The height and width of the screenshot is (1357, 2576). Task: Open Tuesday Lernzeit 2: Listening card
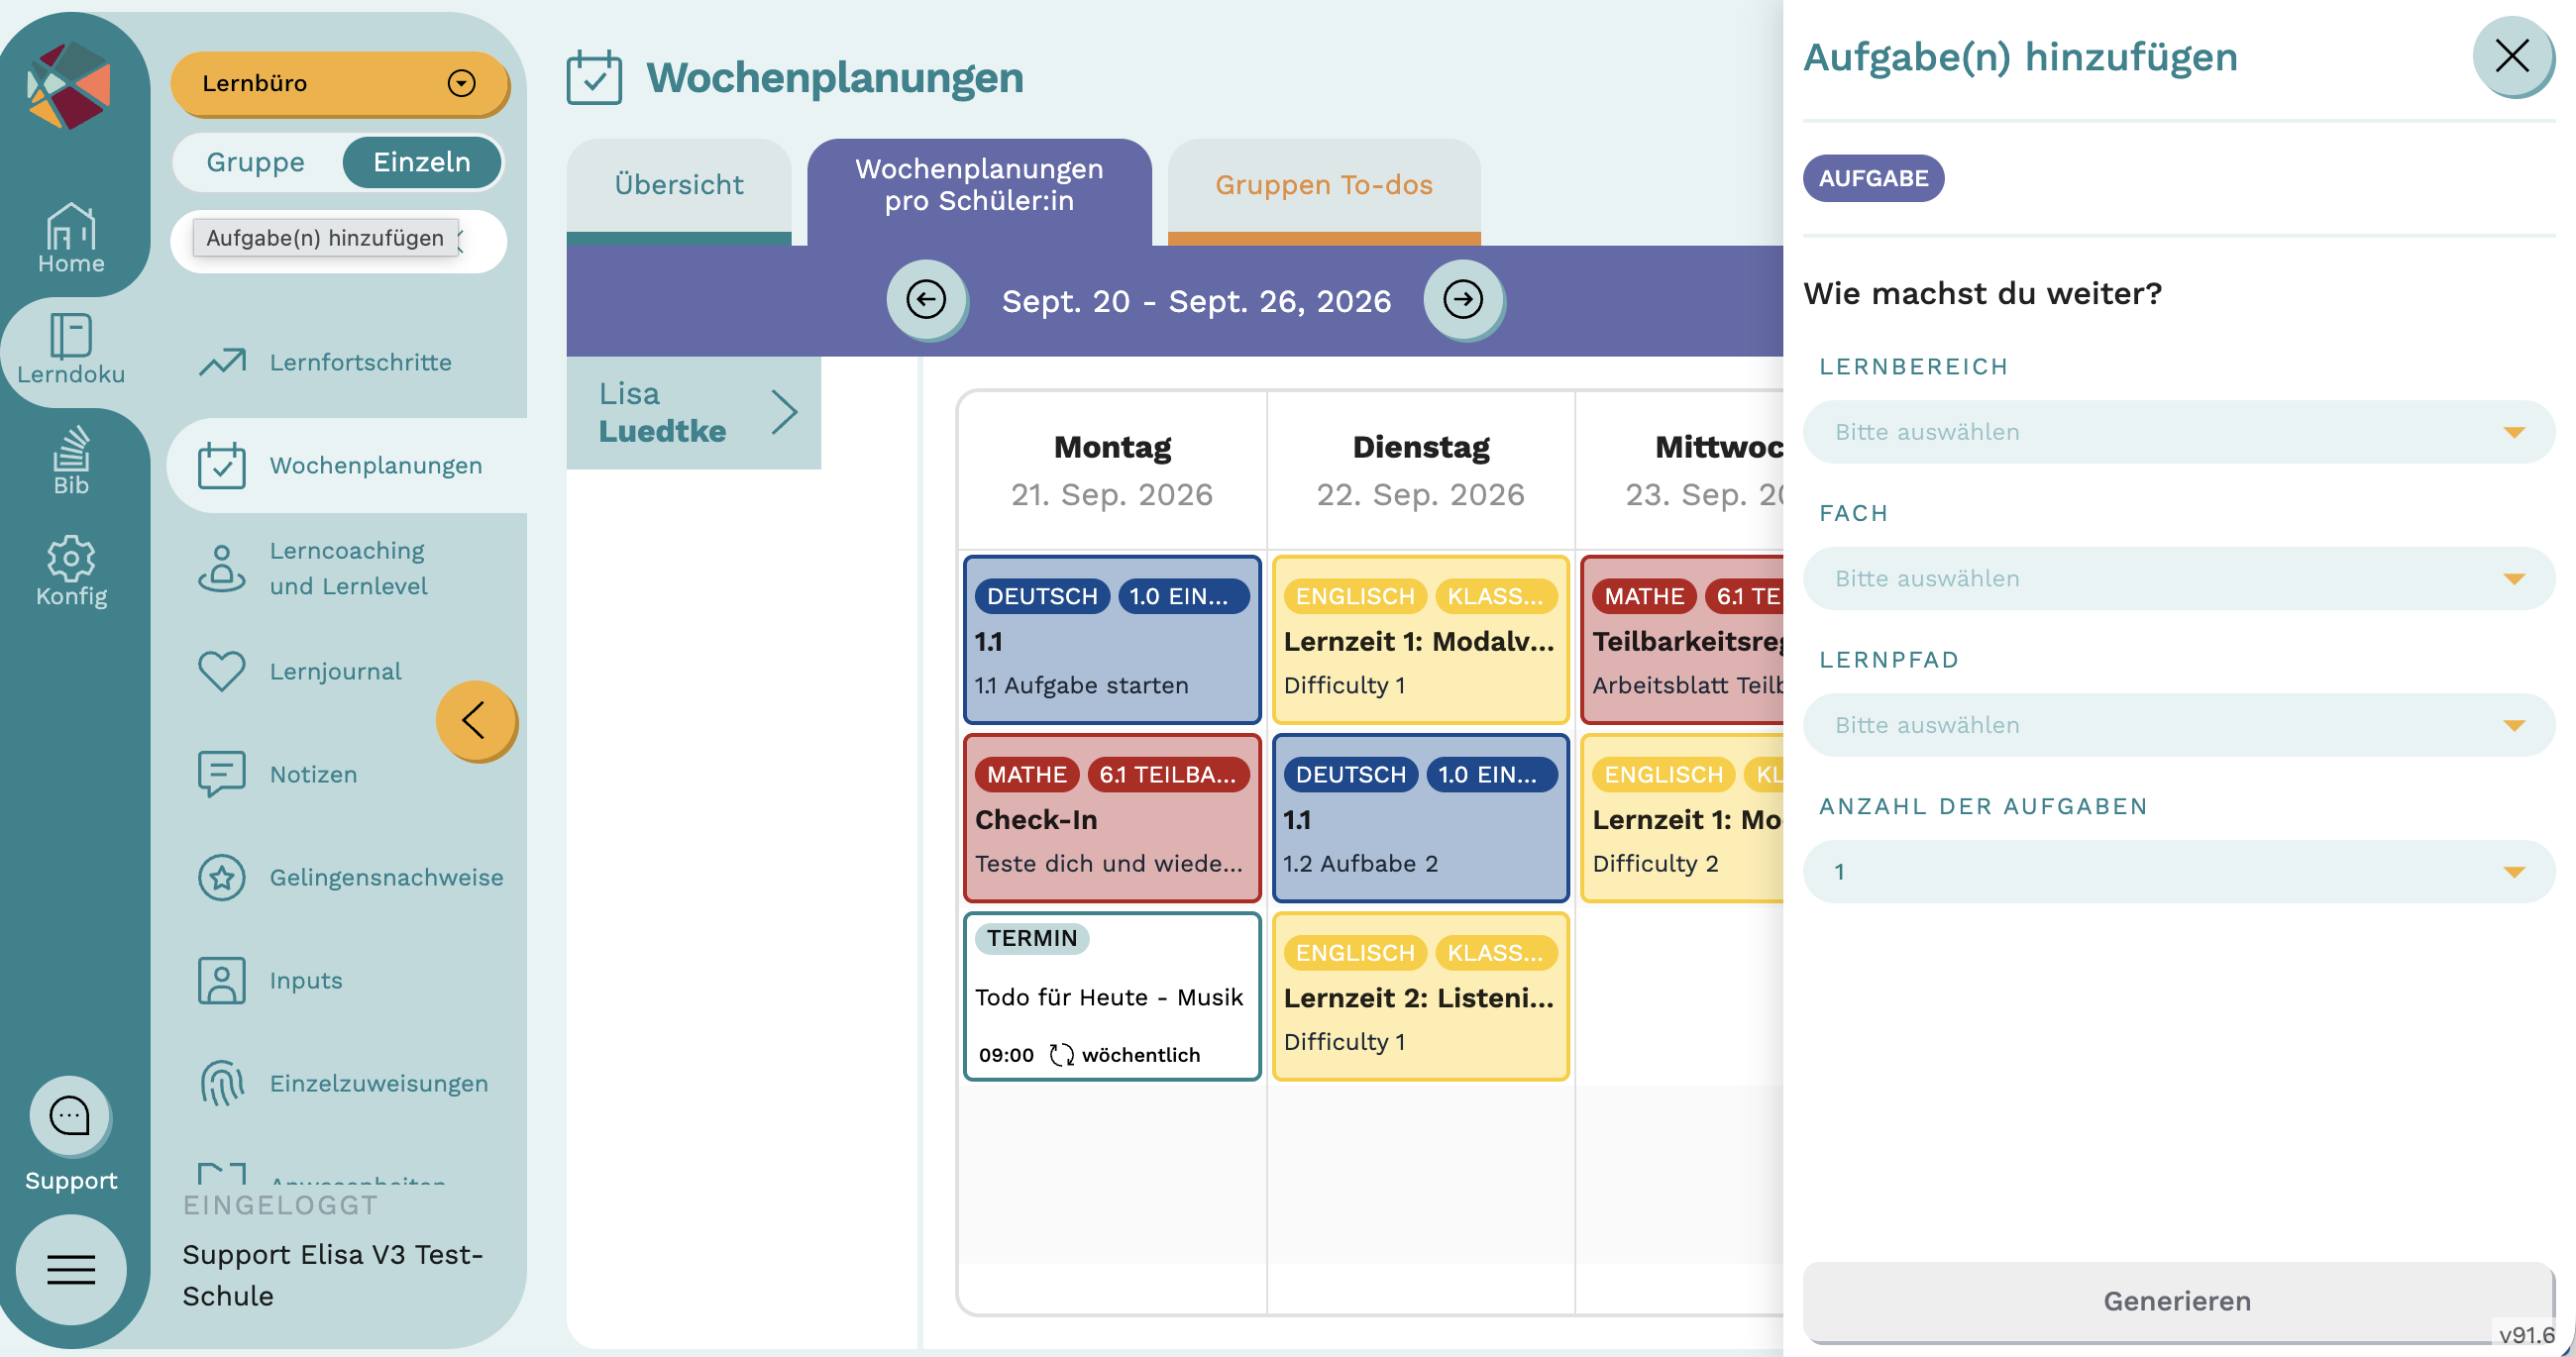click(x=1420, y=996)
